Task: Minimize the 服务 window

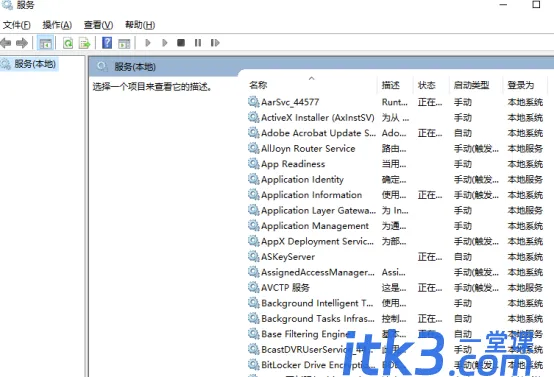Action: click(503, 5)
